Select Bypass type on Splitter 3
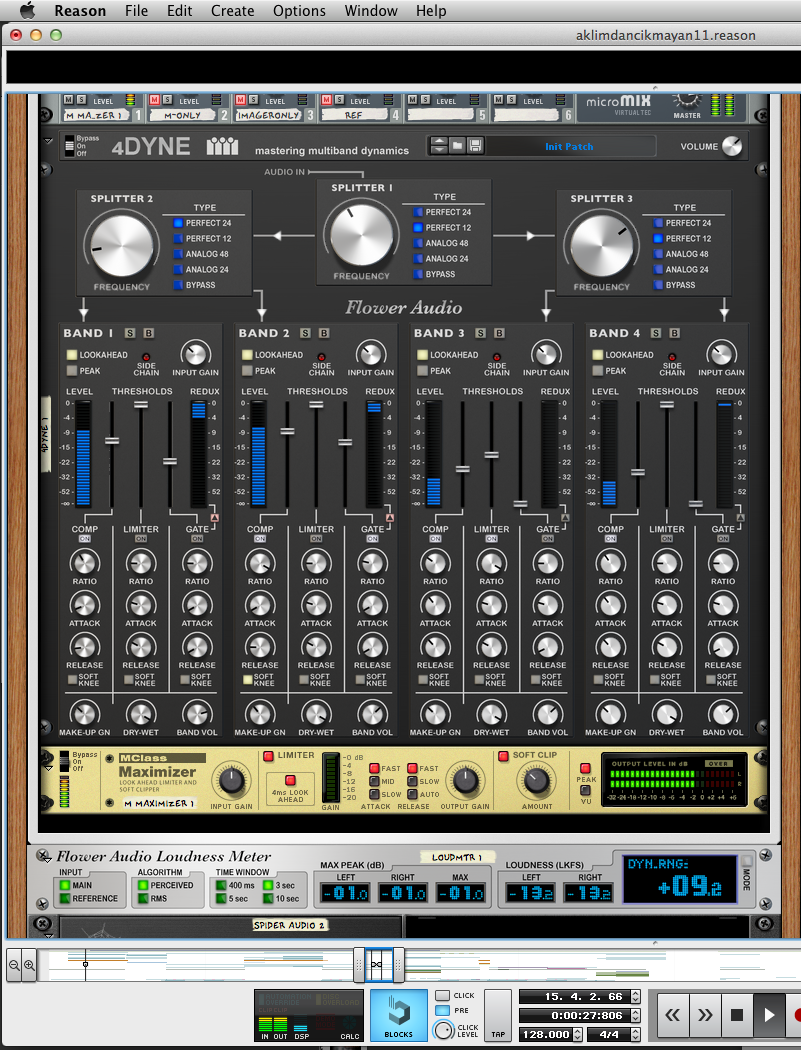 tap(658, 285)
